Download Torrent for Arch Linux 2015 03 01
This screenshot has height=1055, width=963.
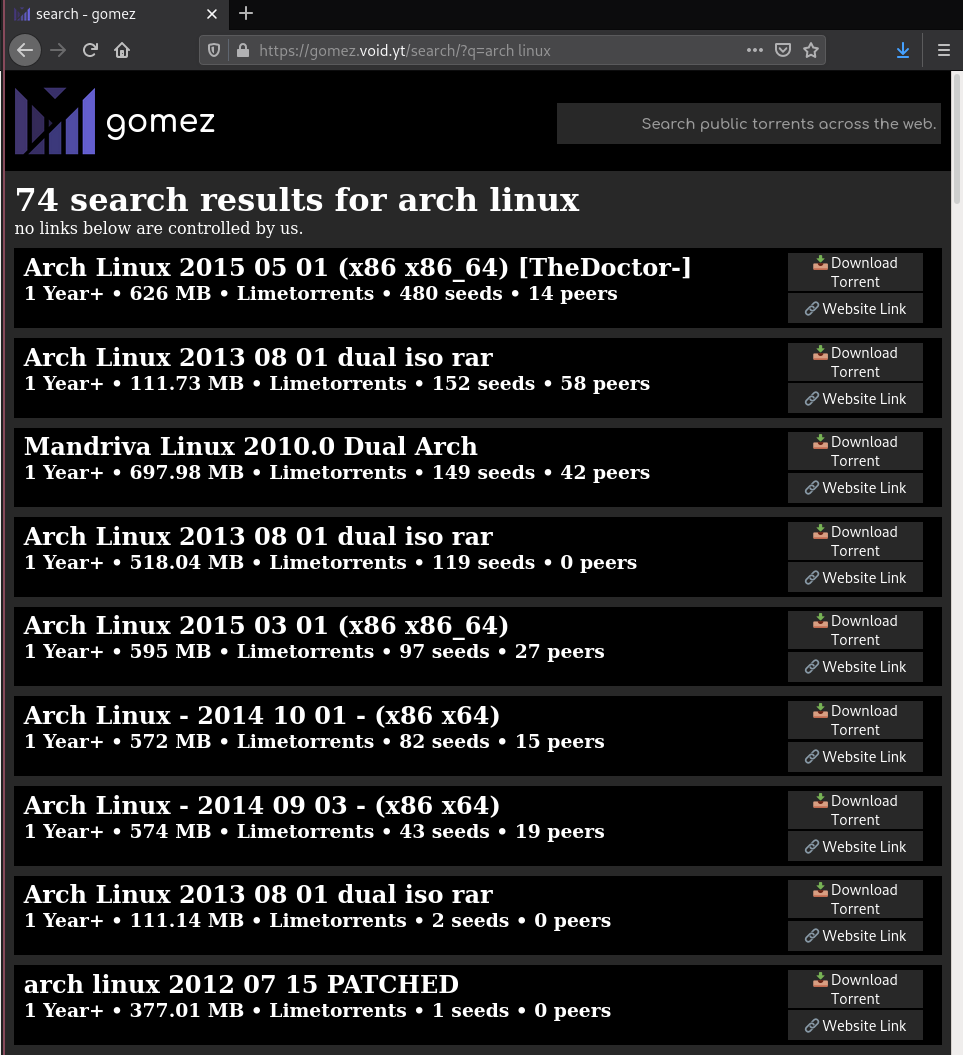click(x=855, y=630)
